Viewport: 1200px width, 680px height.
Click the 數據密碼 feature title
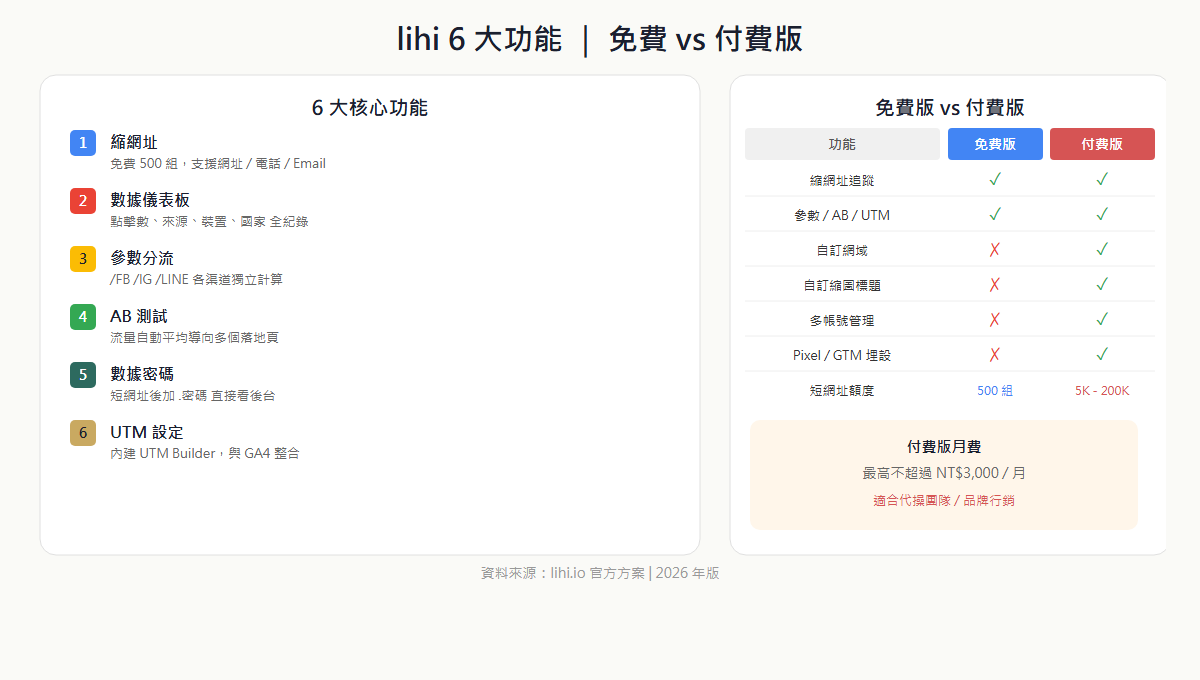[142, 375]
